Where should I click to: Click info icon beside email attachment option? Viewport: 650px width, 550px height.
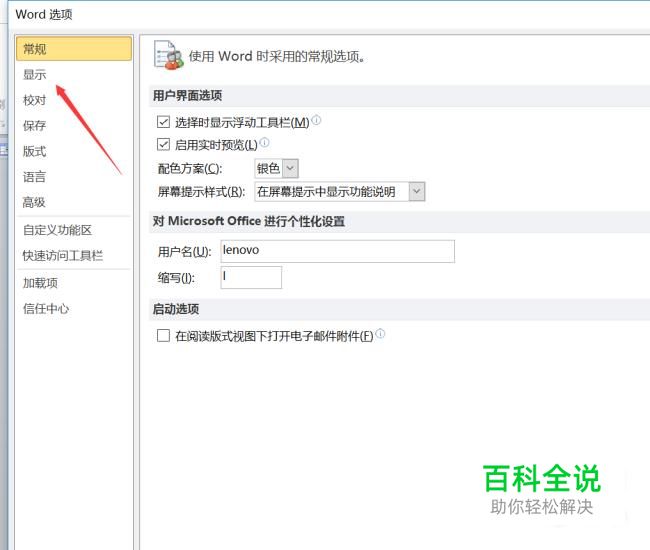coord(380,333)
